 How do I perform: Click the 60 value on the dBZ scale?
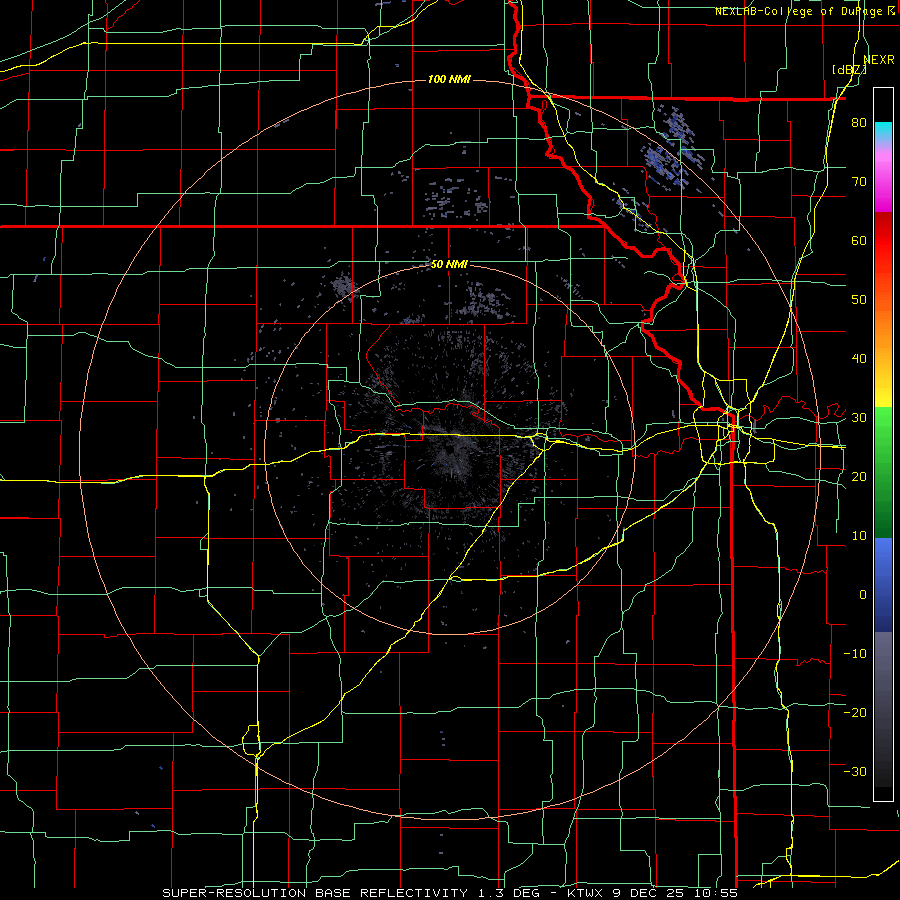tap(859, 240)
